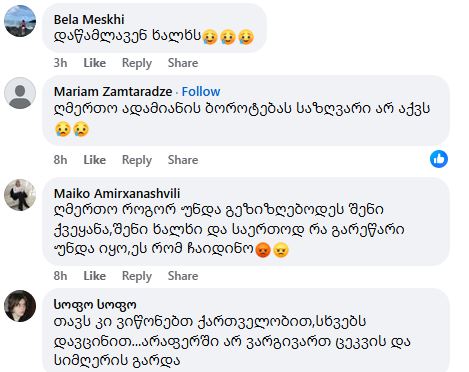Follow Mariam Zamtaradze
This screenshot has height=372, width=469.
click(201, 91)
